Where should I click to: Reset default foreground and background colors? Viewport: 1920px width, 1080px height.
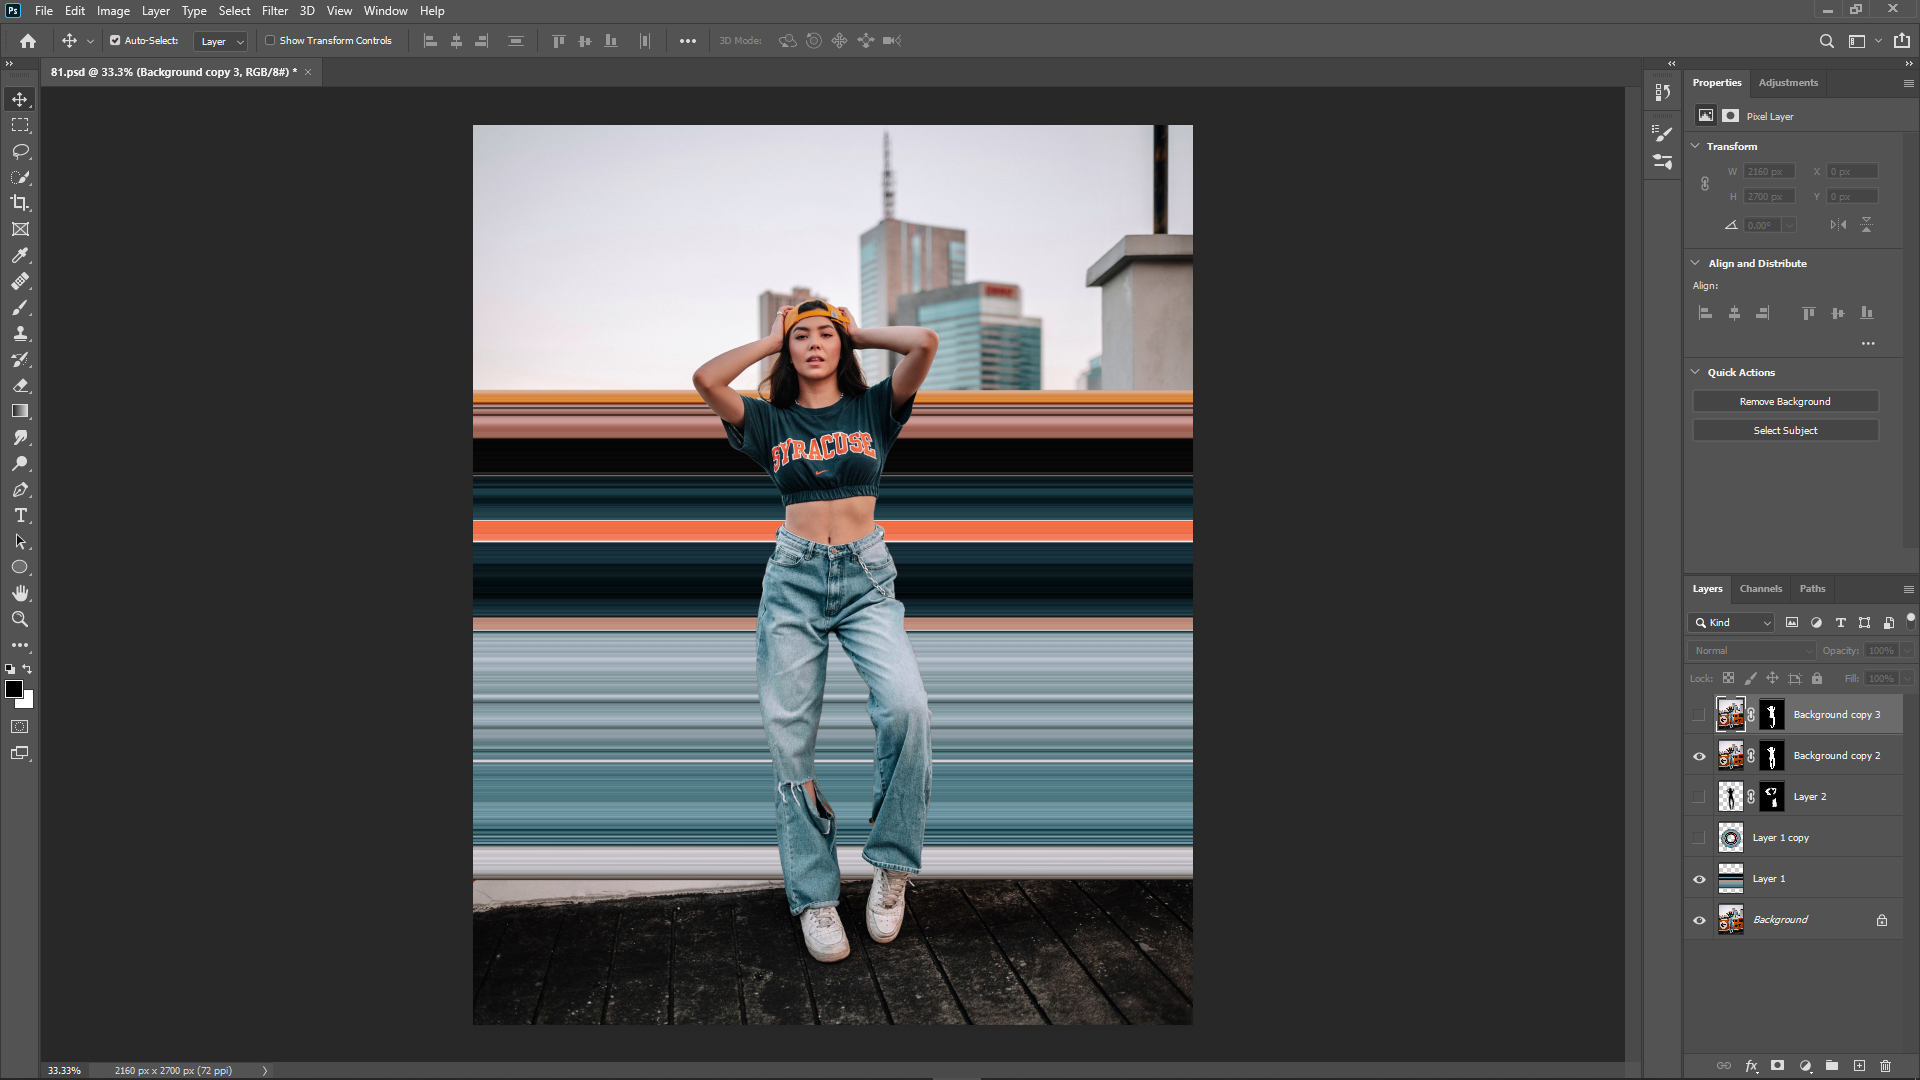(x=10, y=669)
